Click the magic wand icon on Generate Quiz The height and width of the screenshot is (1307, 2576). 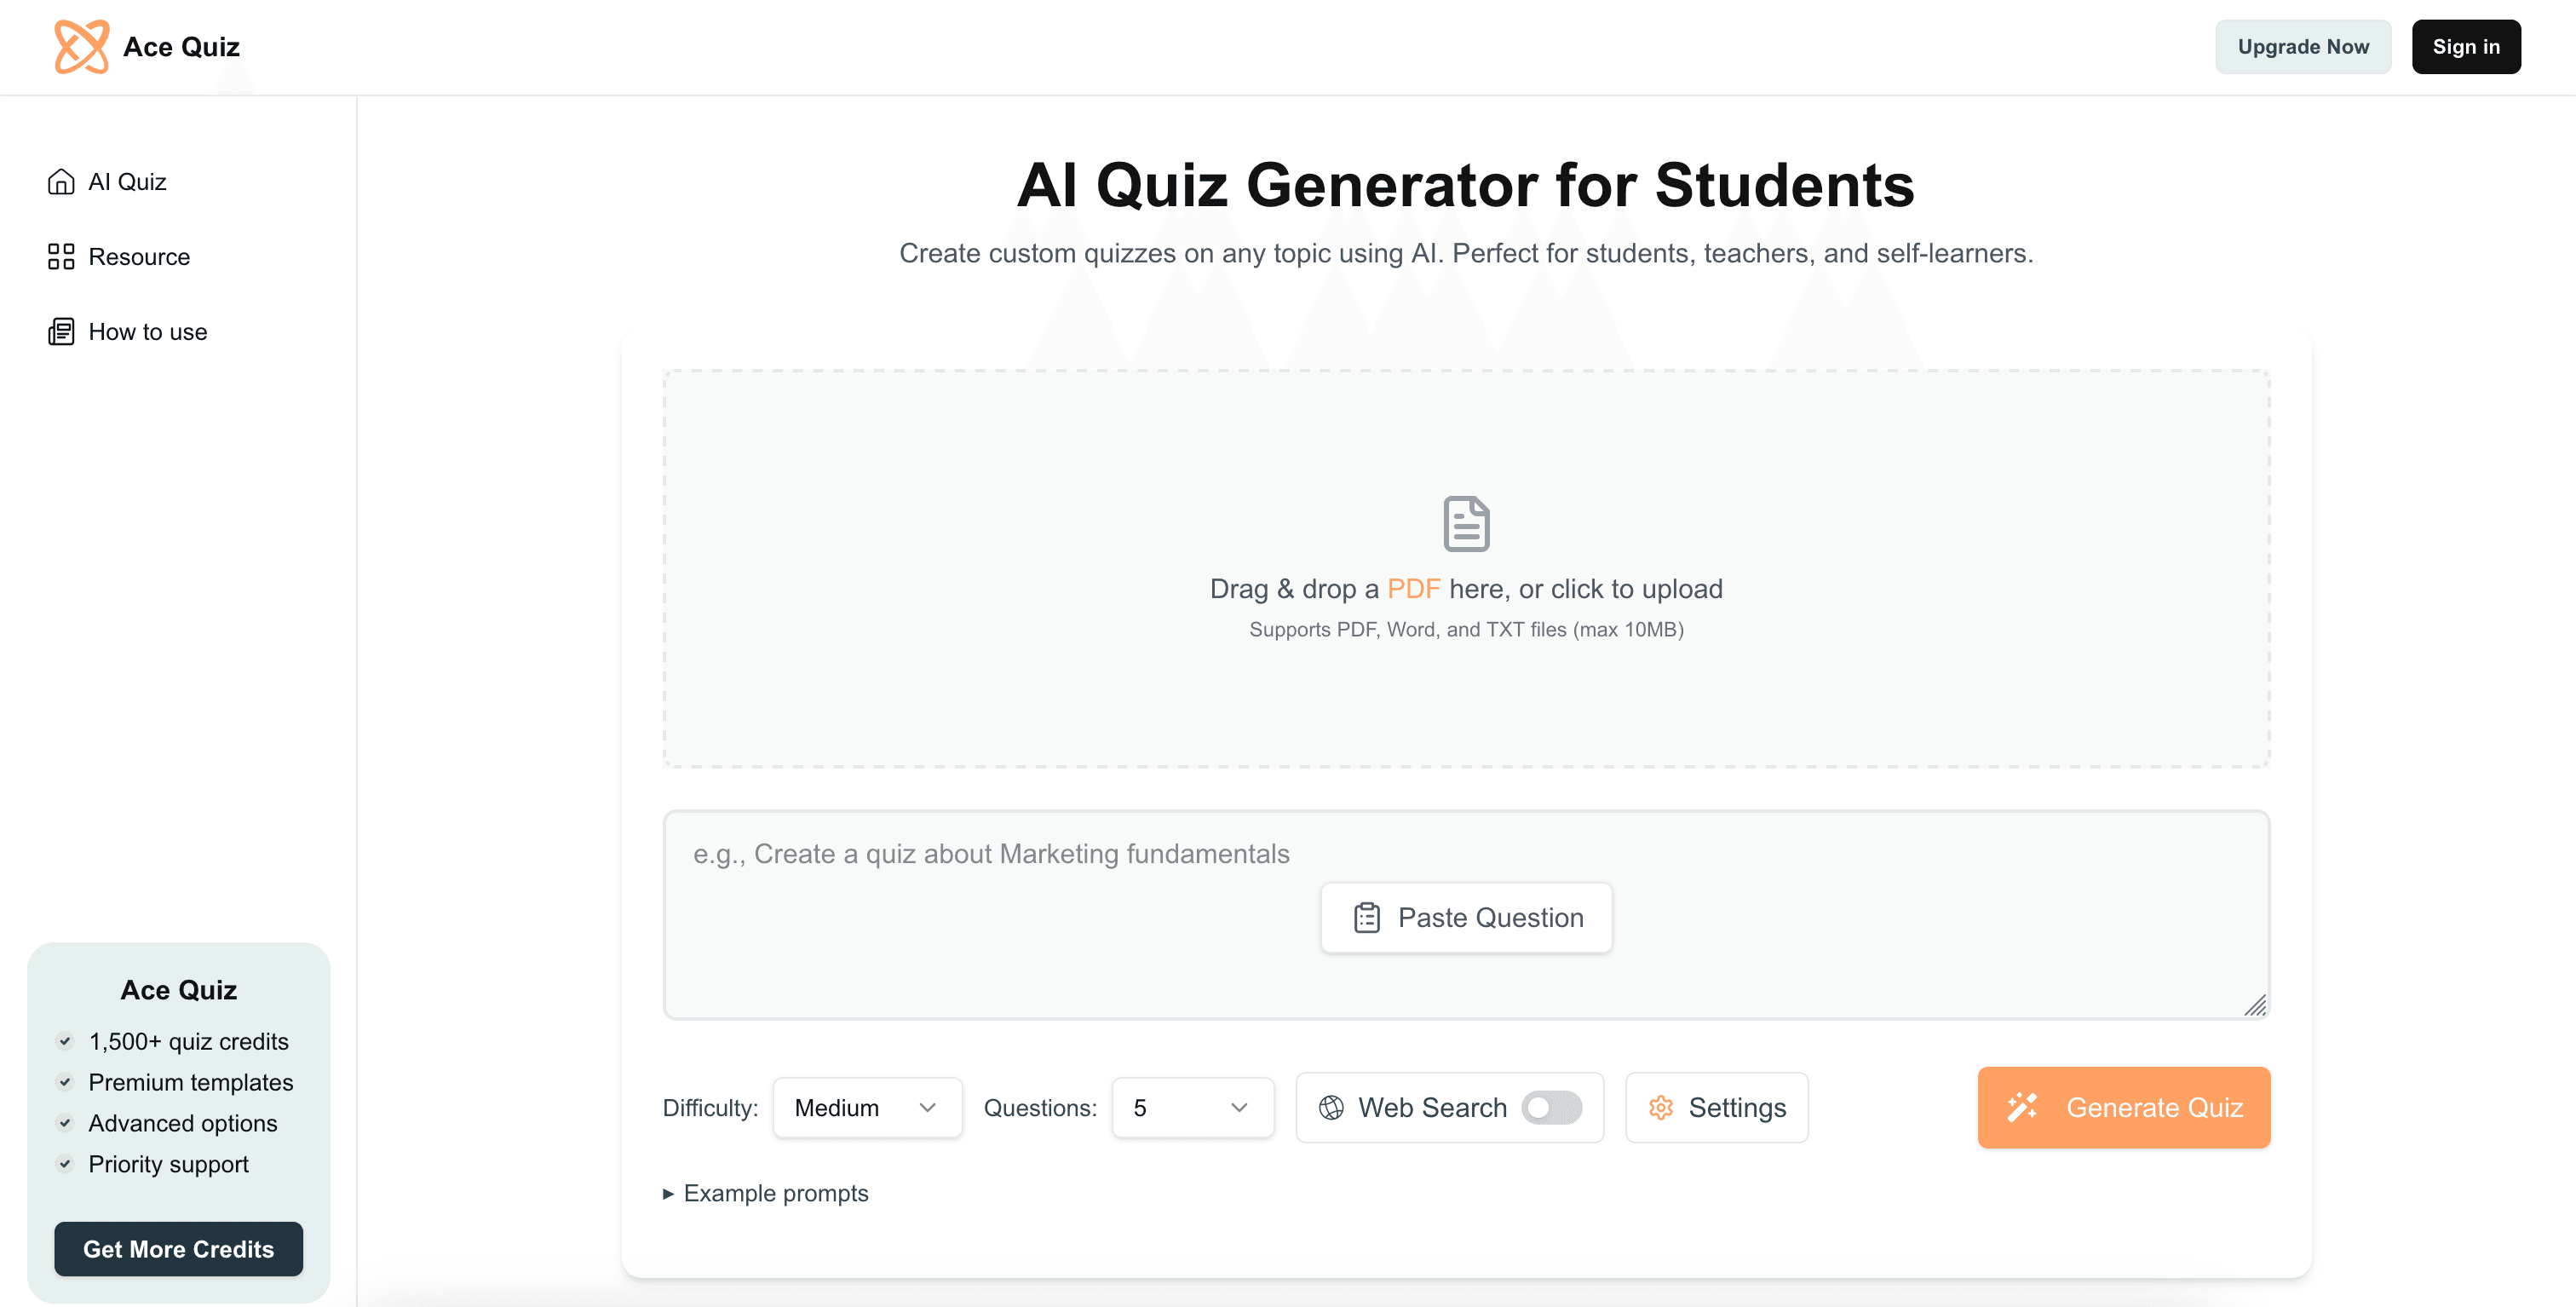coord(2022,1107)
